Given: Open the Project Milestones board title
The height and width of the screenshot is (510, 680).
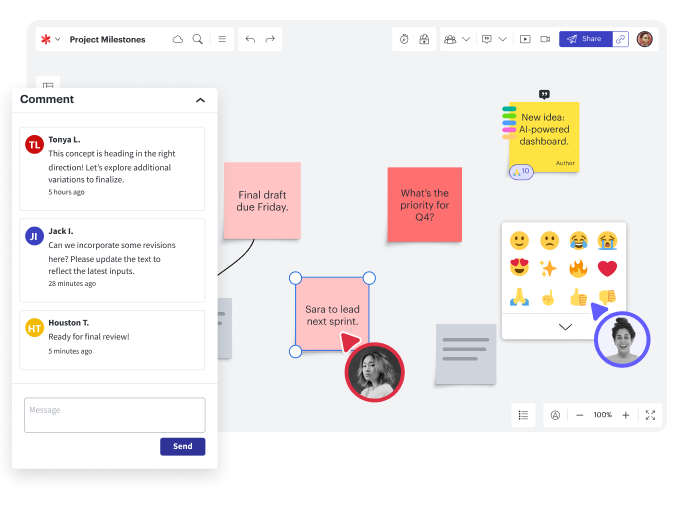Looking at the screenshot, I should tap(108, 39).
